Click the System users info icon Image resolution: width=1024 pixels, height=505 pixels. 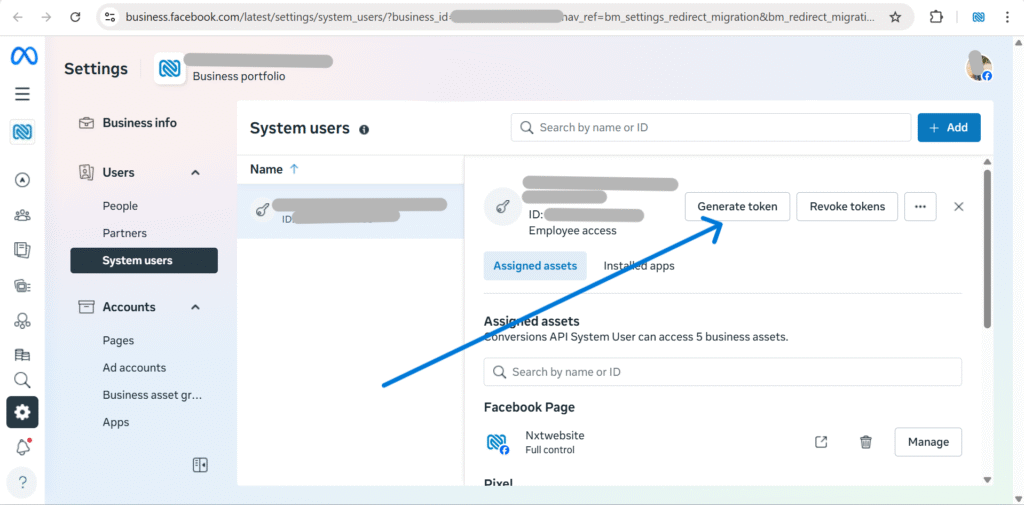pos(364,129)
